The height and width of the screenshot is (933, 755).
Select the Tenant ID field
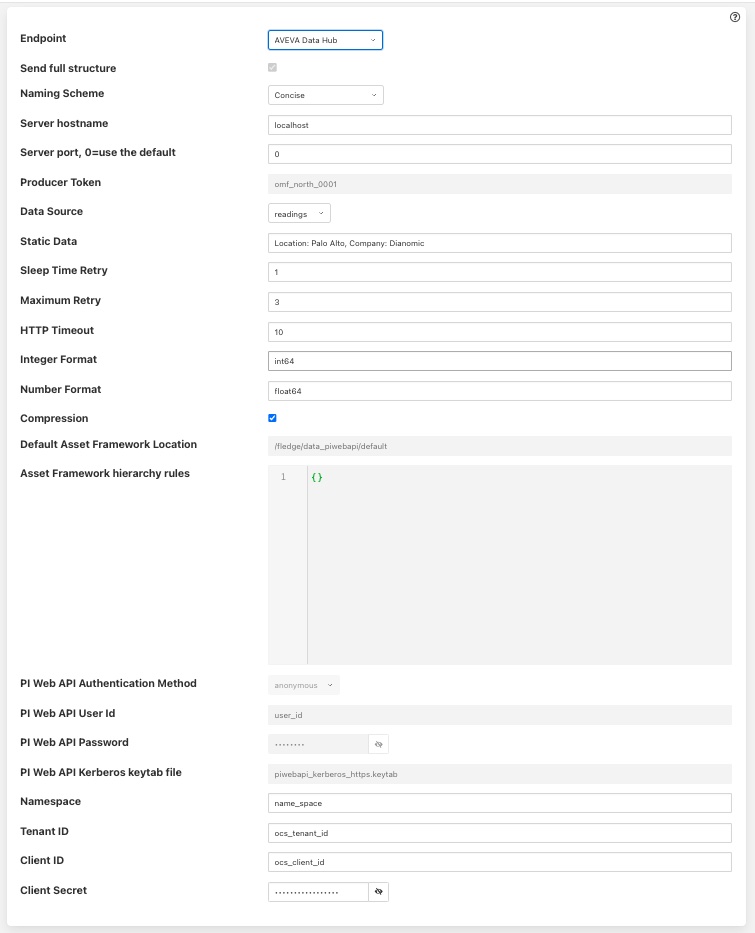pyautogui.click(x=498, y=832)
